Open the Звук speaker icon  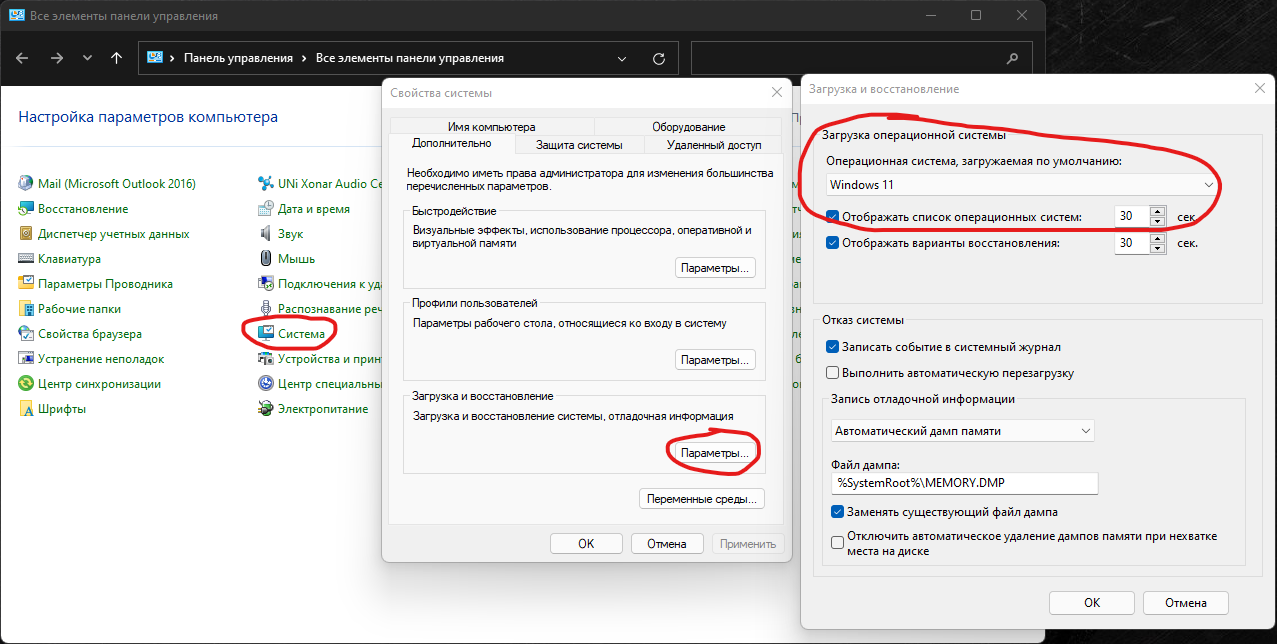click(x=266, y=234)
